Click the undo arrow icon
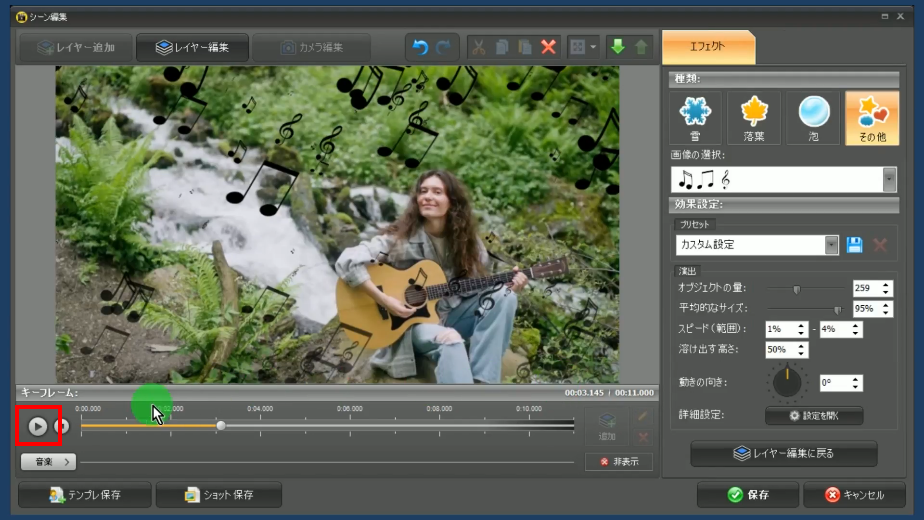924x520 pixels. [420, 47]
